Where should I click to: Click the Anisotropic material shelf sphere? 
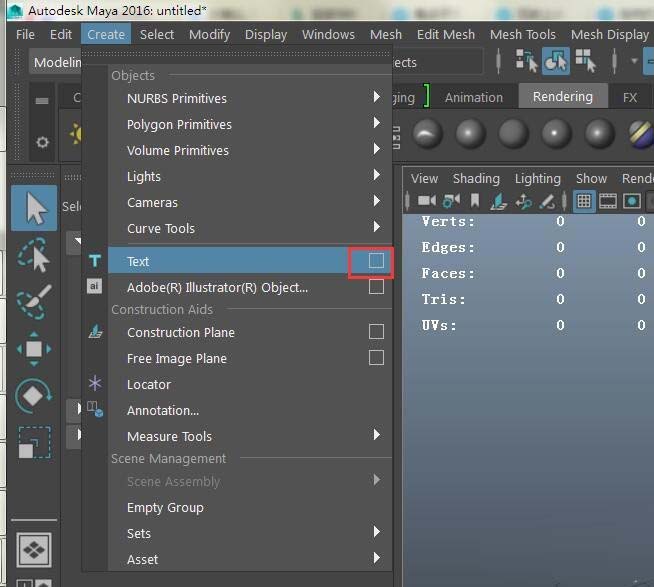428,134
